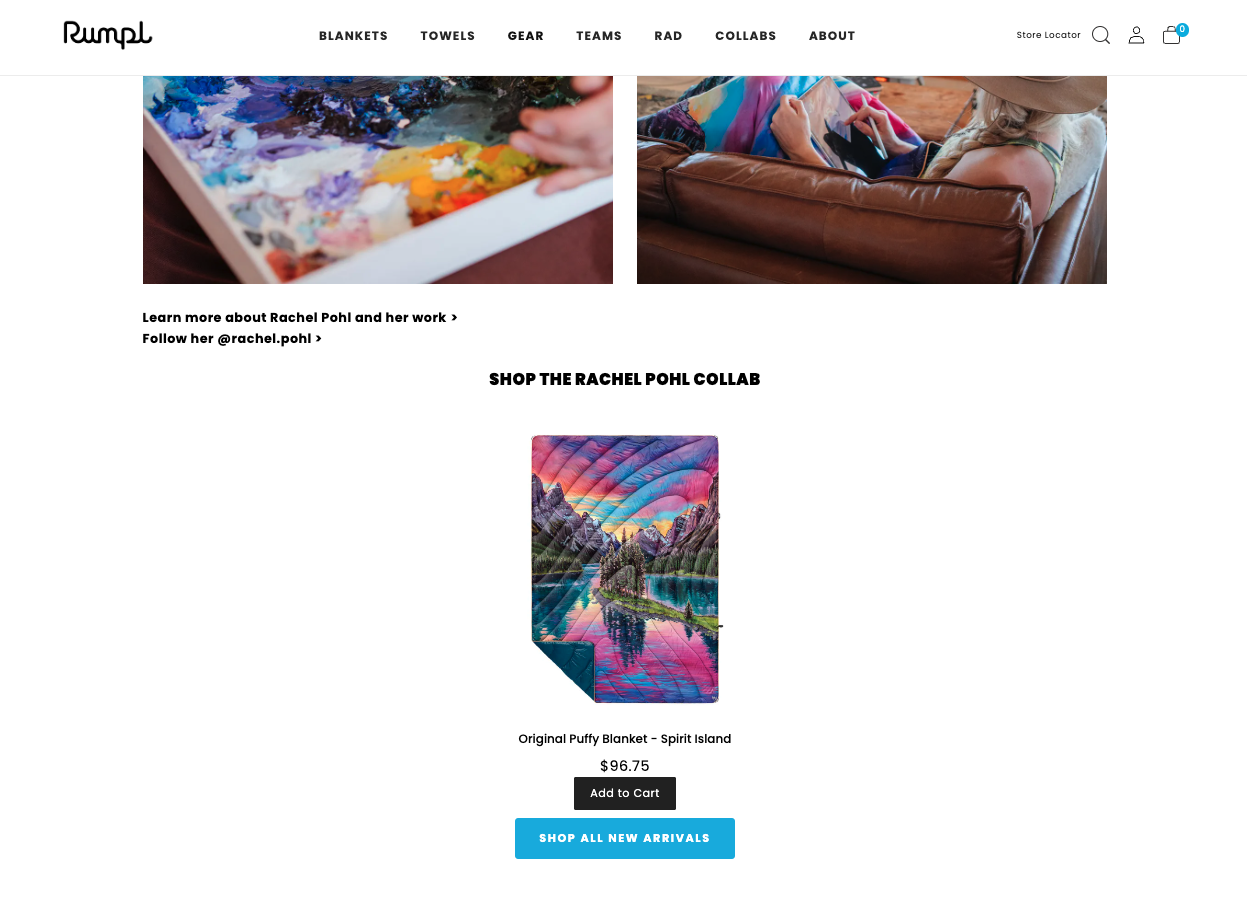The image size is (1247, 897).
Task: Learn more about Rachel Pohl link
Action: [300, 317]
